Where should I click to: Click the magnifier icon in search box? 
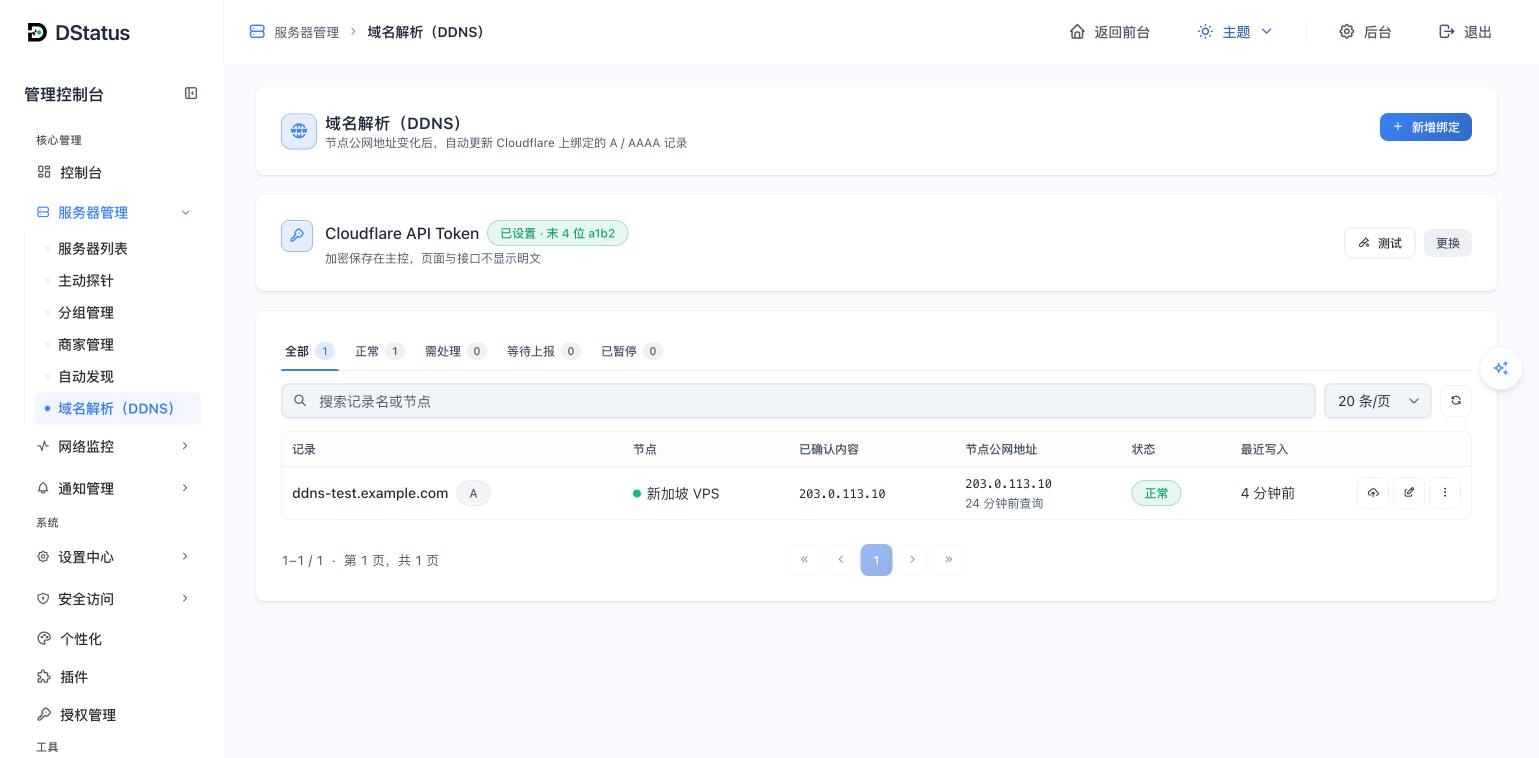click(300, 400)
